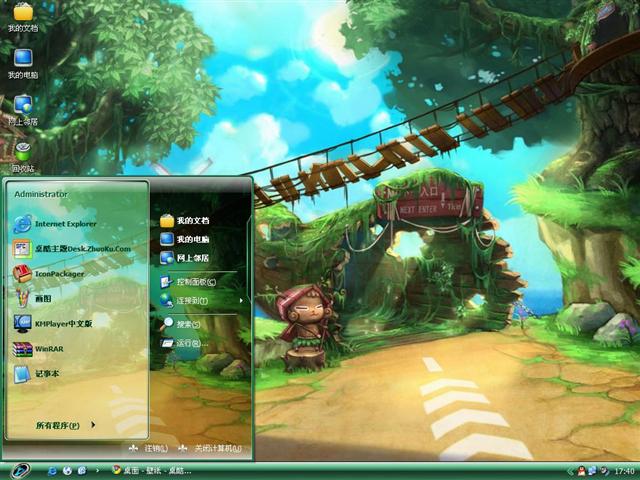This screenshot has height=480, width=640.
Task: Launch Internet Explorer from the start menu
Action: tap(55, 224)
